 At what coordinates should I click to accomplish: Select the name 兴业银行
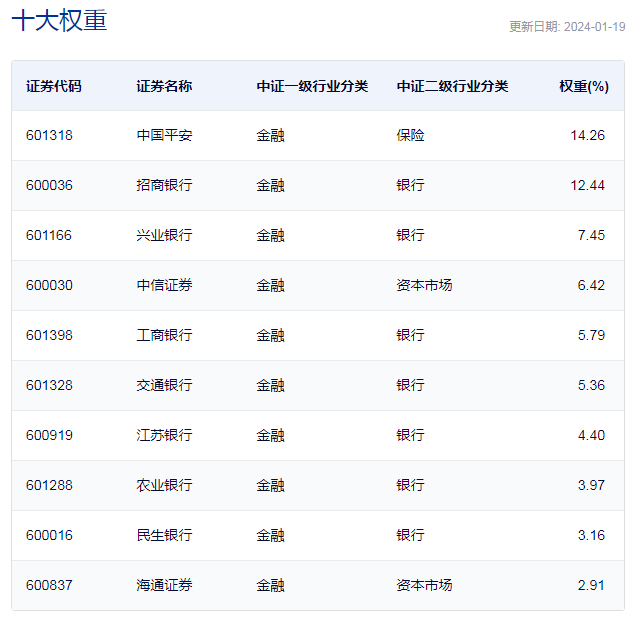(164, 235)
